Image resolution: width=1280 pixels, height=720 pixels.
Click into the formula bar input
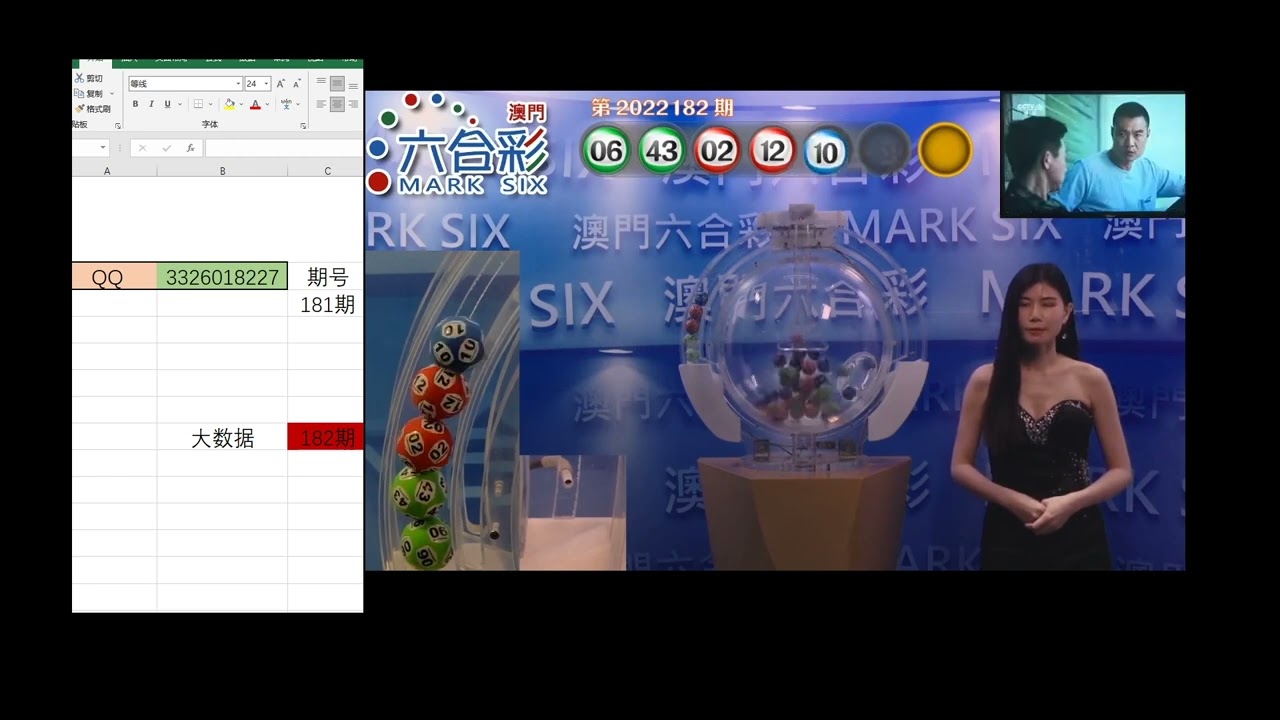coord(284,148)
